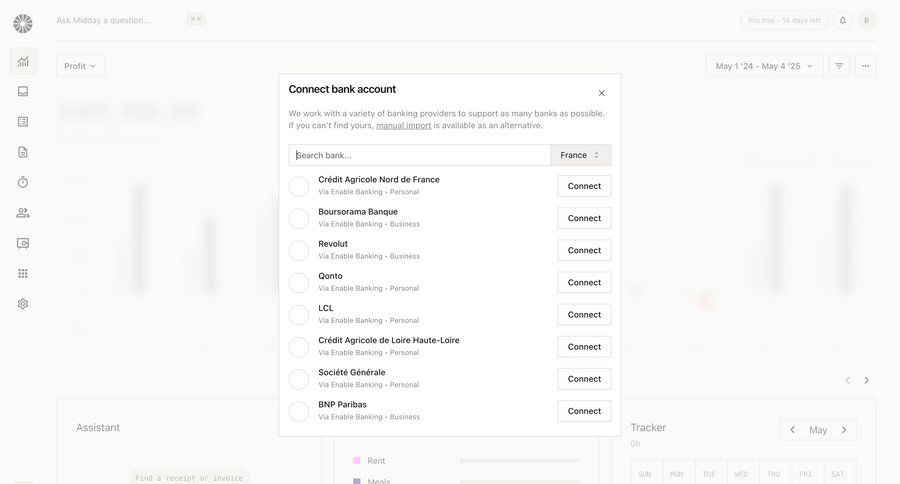This screenshot has width=900, height=484.
Task: Click the Meals purple color swatch
Action: [x=356, y=481]
